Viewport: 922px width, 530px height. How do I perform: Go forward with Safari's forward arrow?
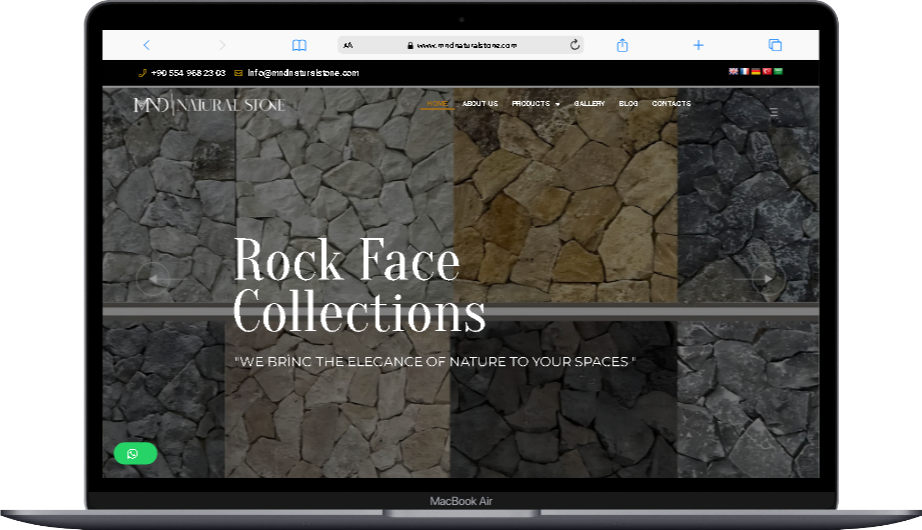[222, 45]
